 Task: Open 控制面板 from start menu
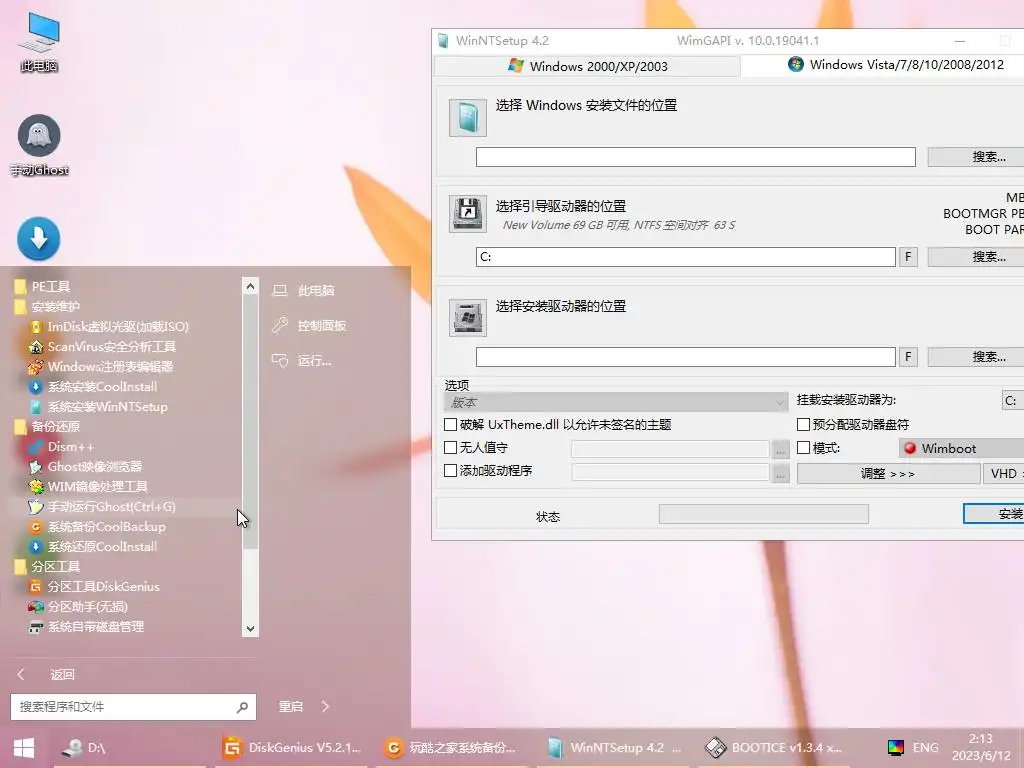(x=309, y=325)
